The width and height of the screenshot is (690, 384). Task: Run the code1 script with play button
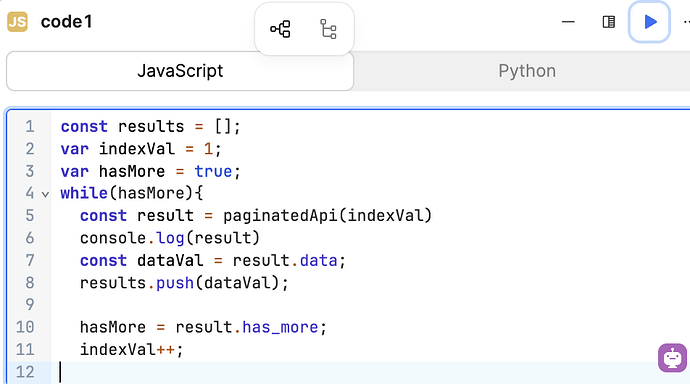pos(650,22)
